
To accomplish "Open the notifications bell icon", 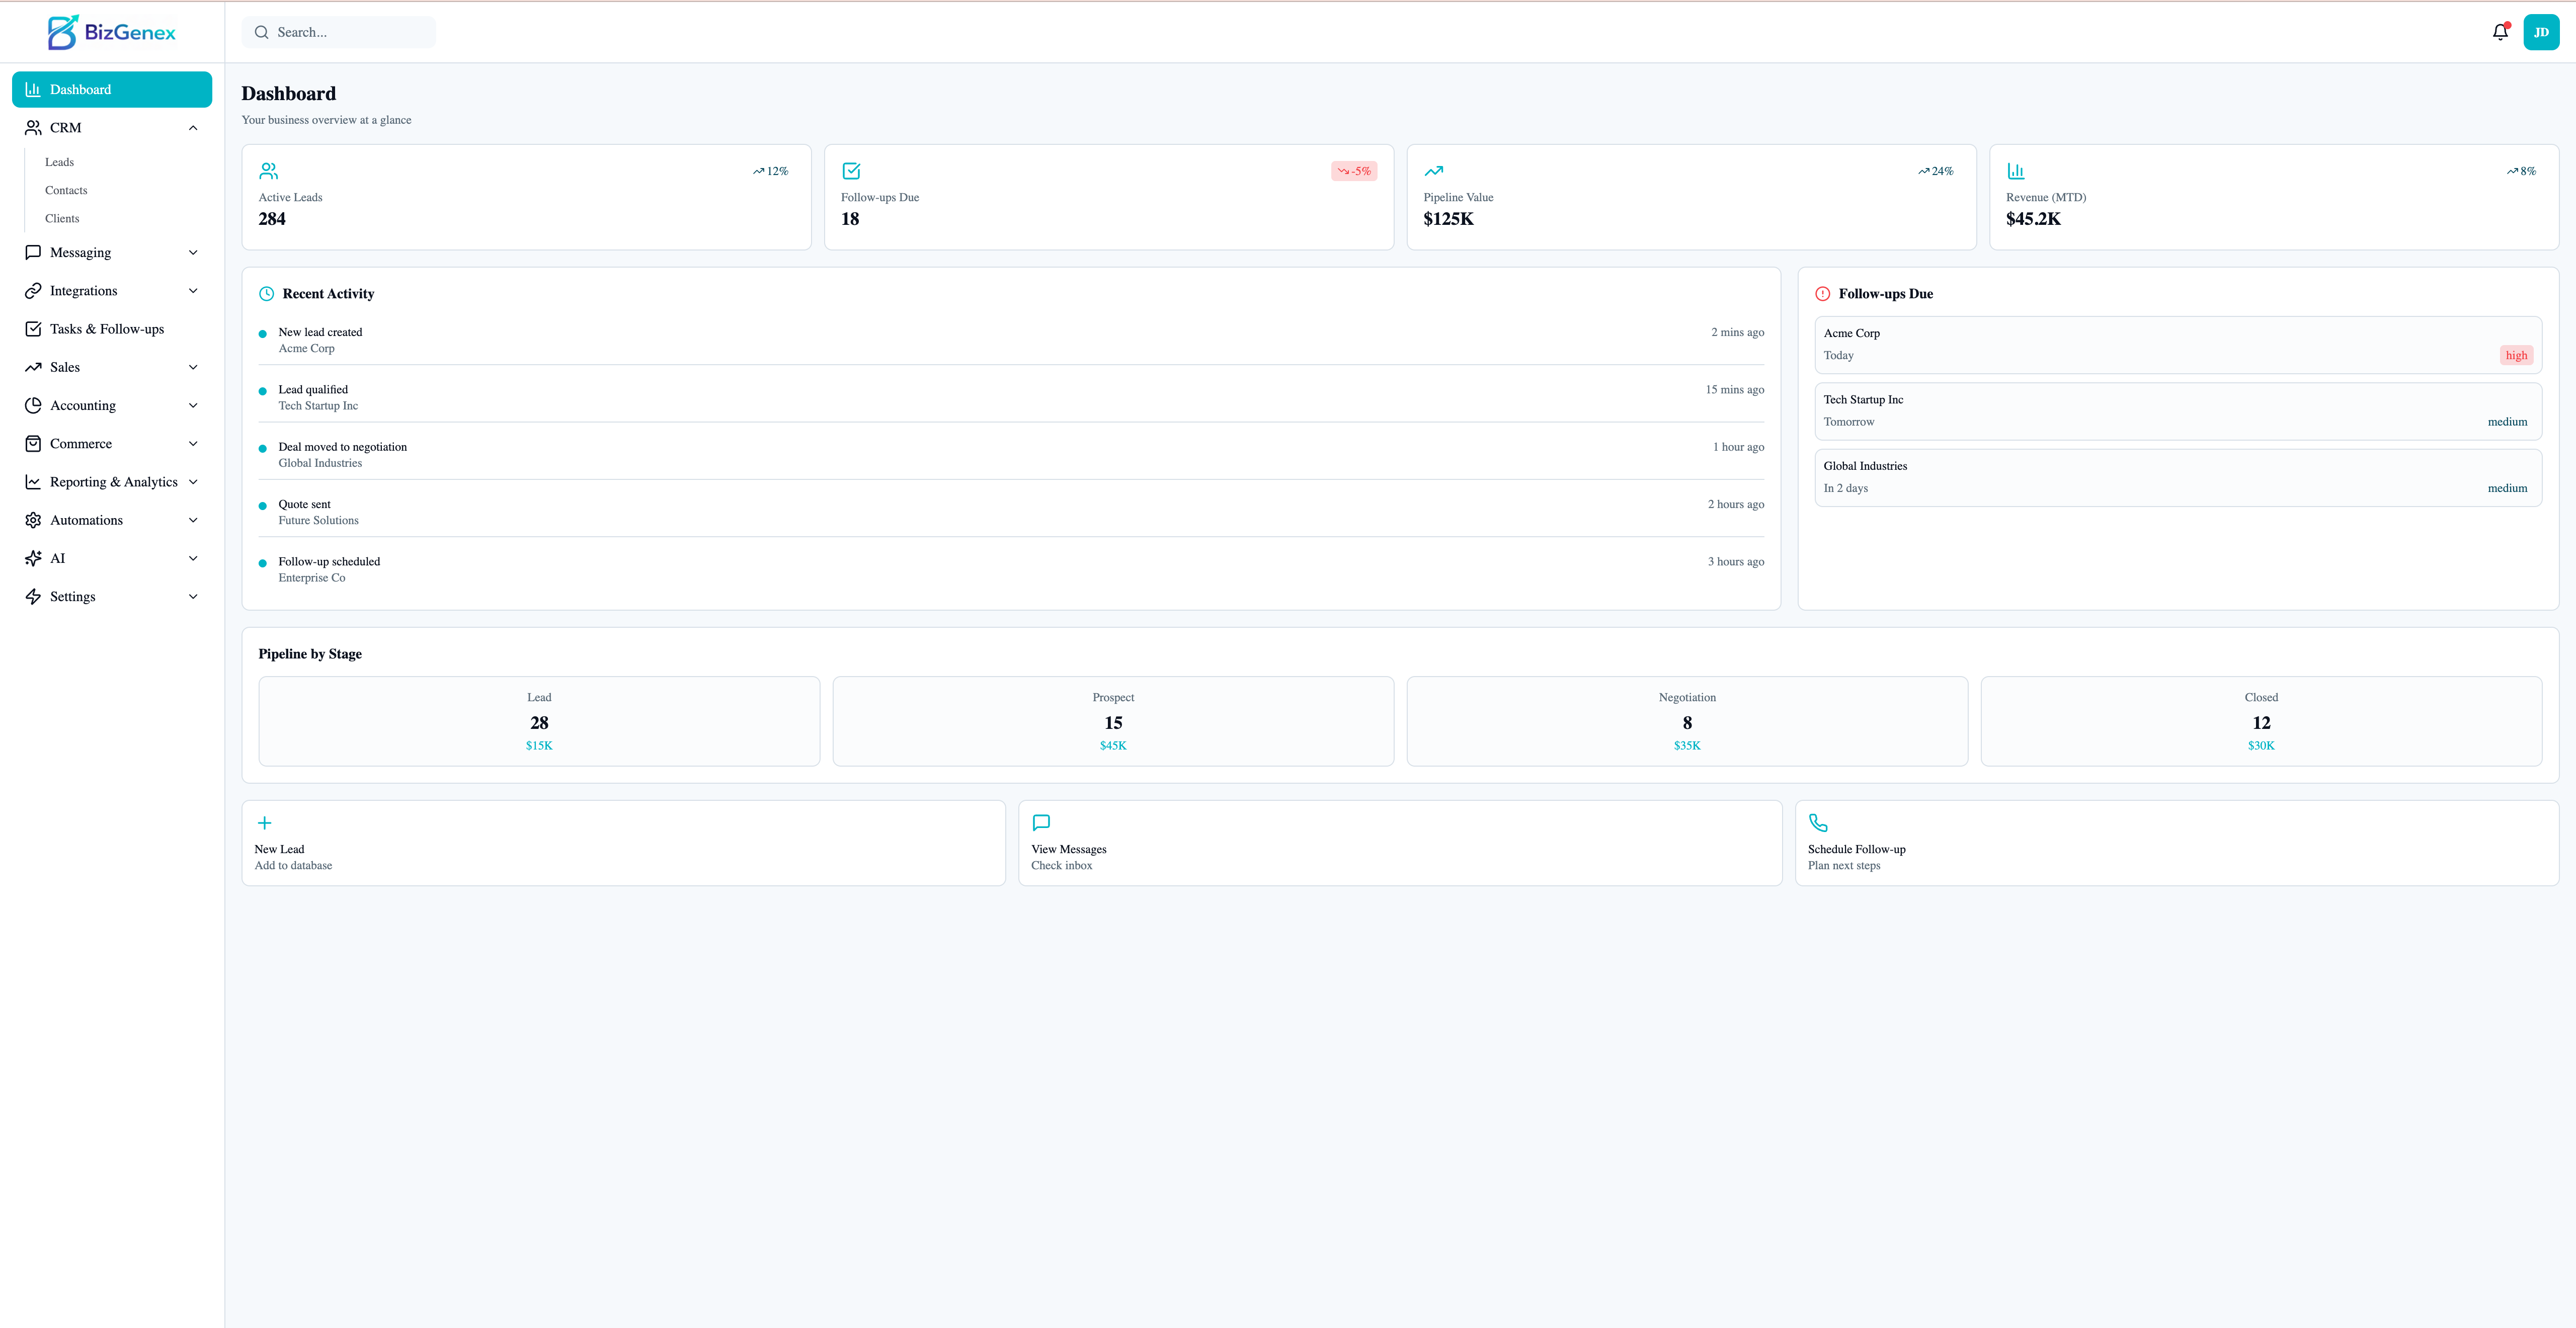I will pos(2499,31).
